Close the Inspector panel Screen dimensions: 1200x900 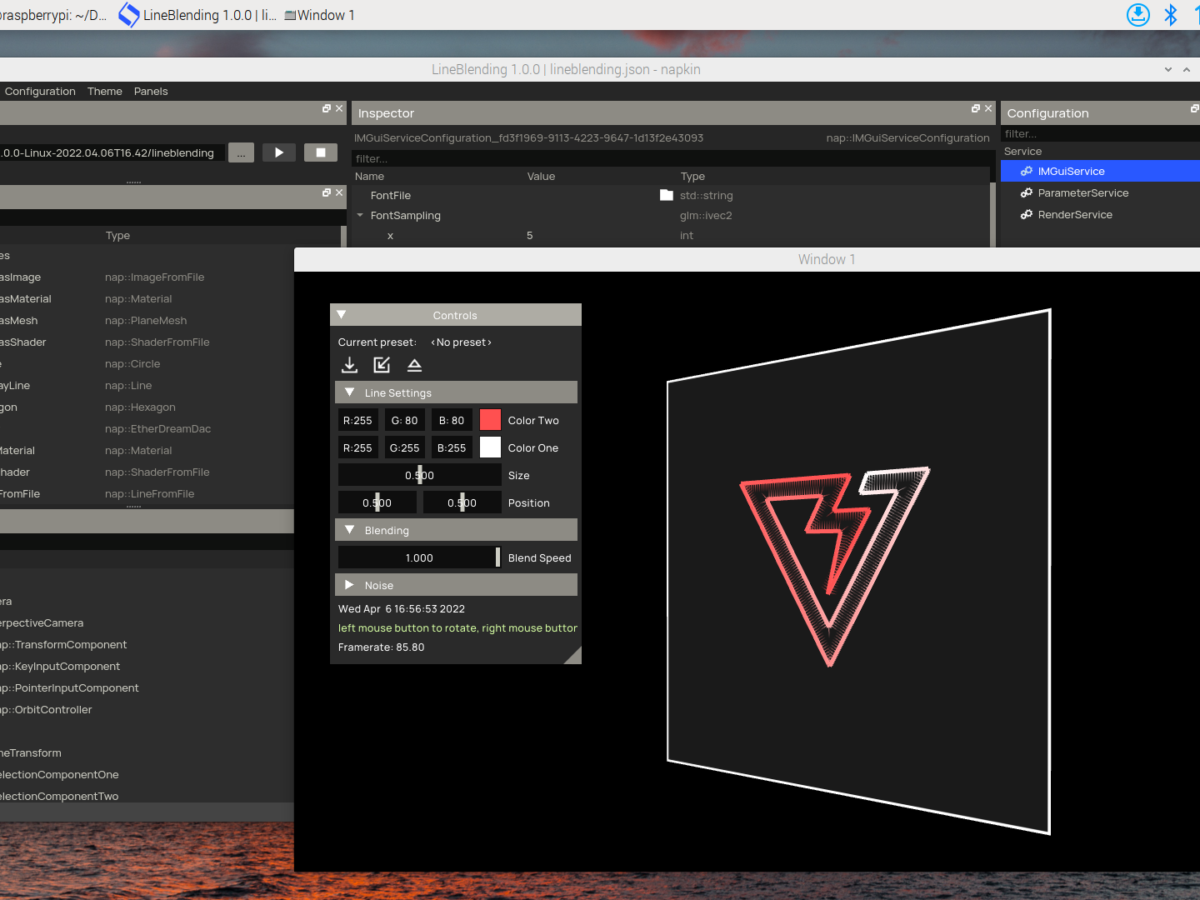pyautogui.click(x=989, y=108)
